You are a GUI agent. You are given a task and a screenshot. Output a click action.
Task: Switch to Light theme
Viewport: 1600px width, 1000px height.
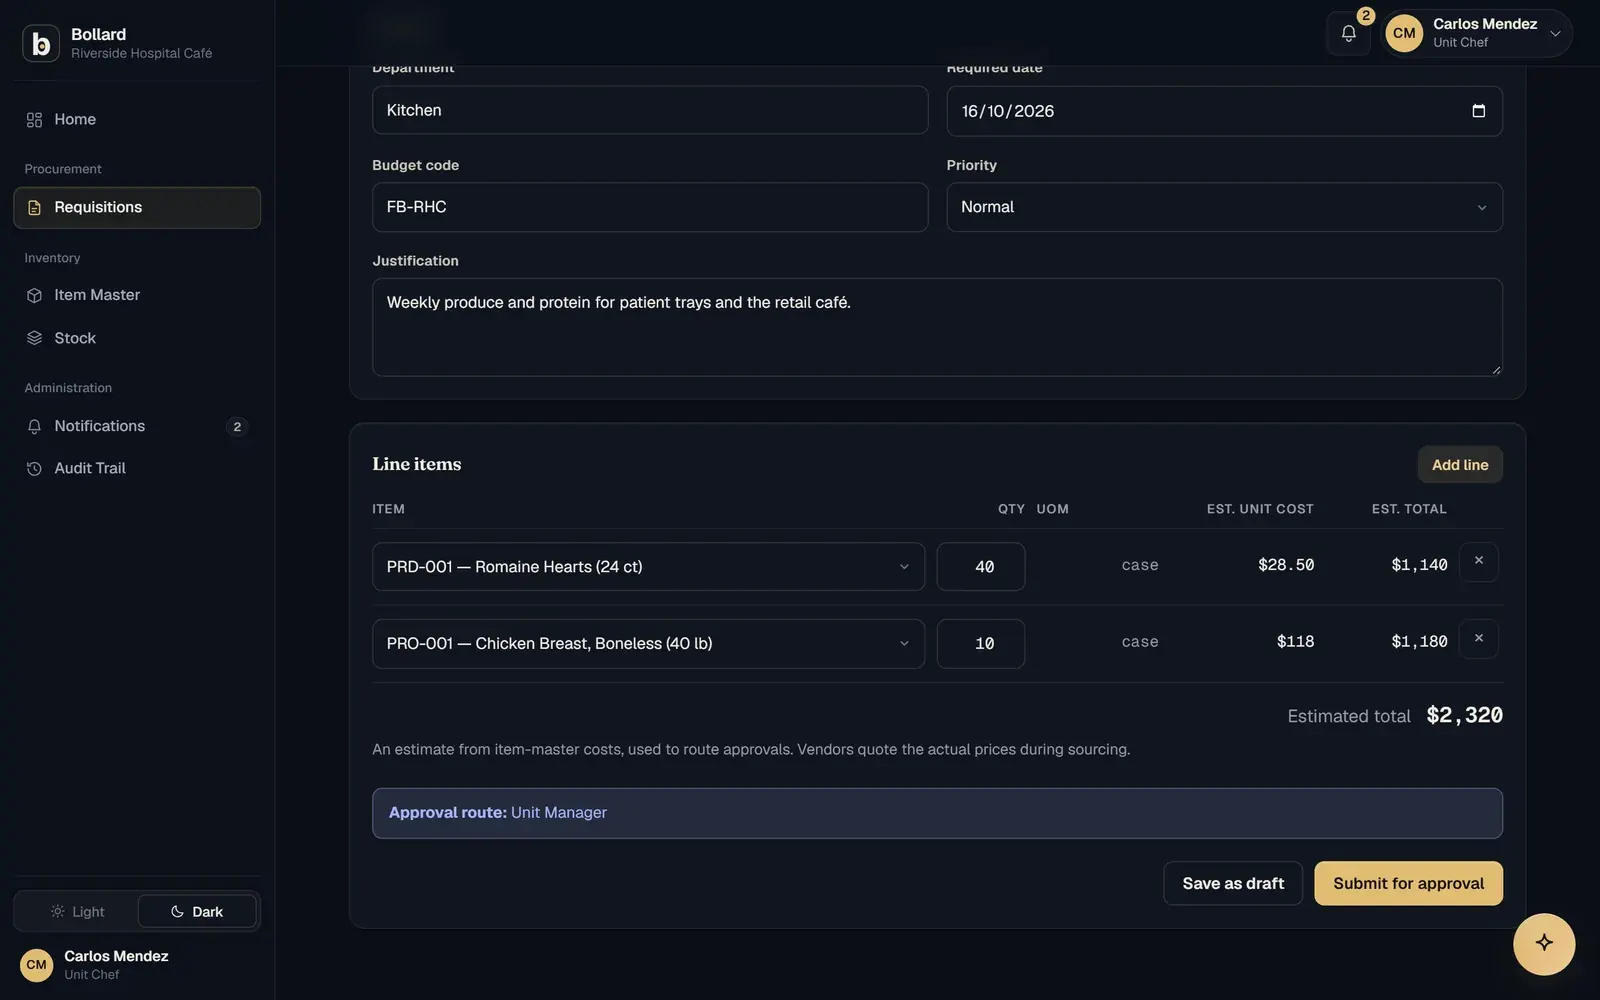pos(77,912)
